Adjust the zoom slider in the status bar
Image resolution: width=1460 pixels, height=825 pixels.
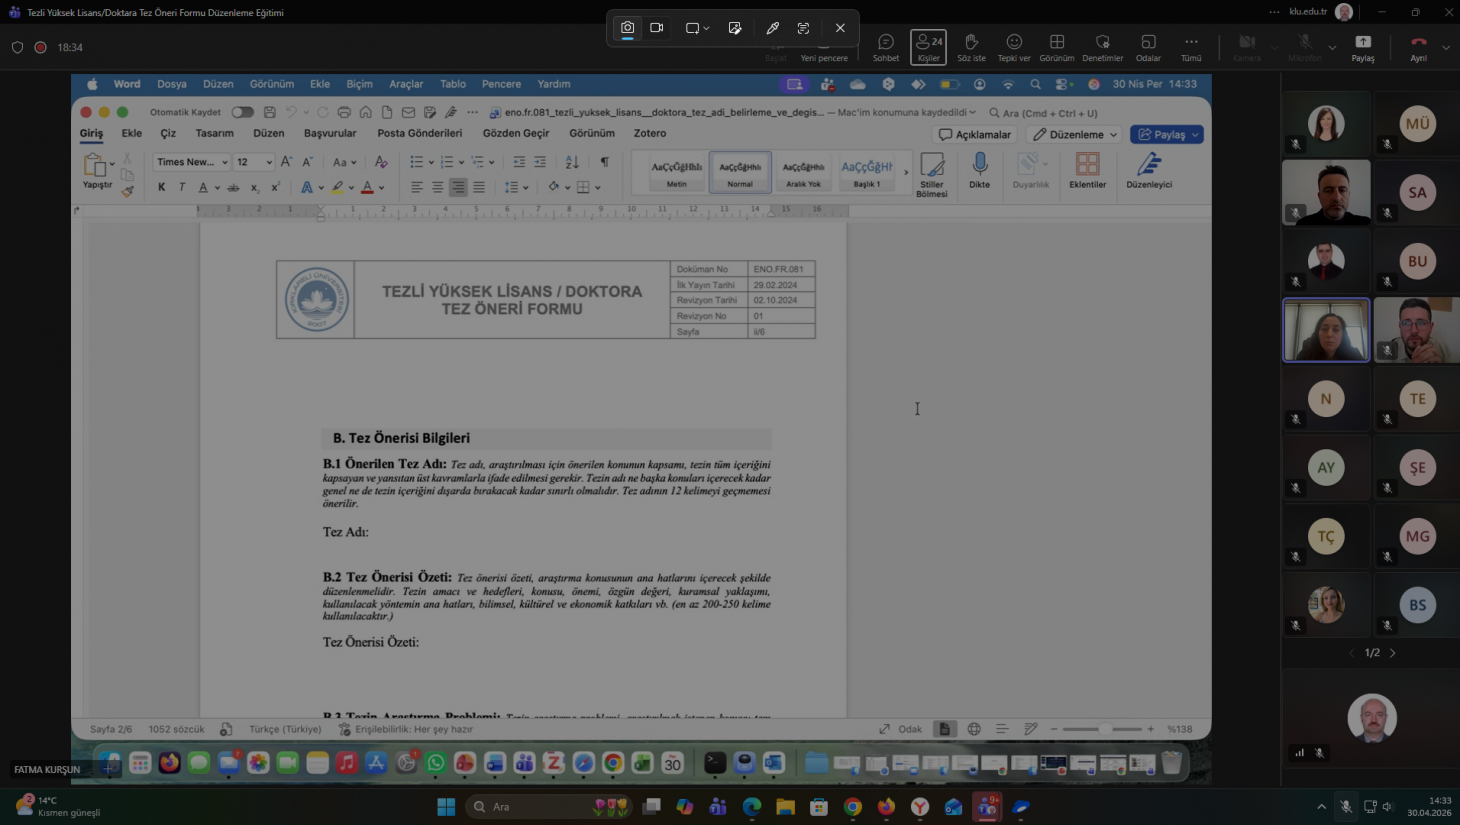coord(1102,729)
